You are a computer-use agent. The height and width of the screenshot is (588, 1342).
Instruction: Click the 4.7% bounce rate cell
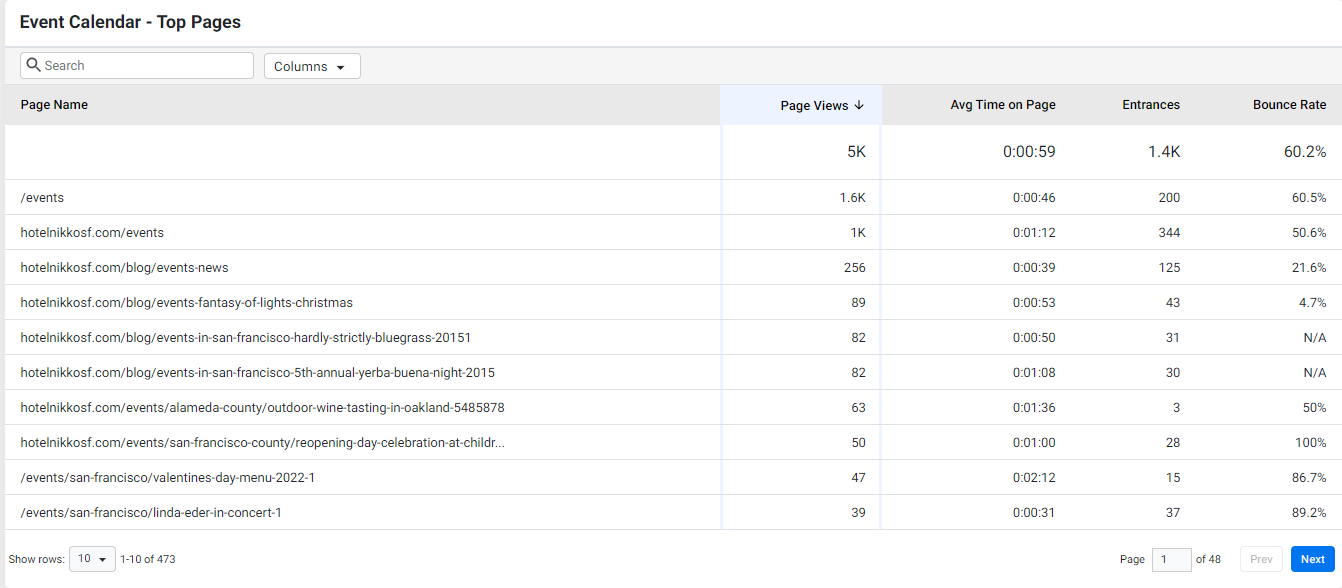[1313, 303]
